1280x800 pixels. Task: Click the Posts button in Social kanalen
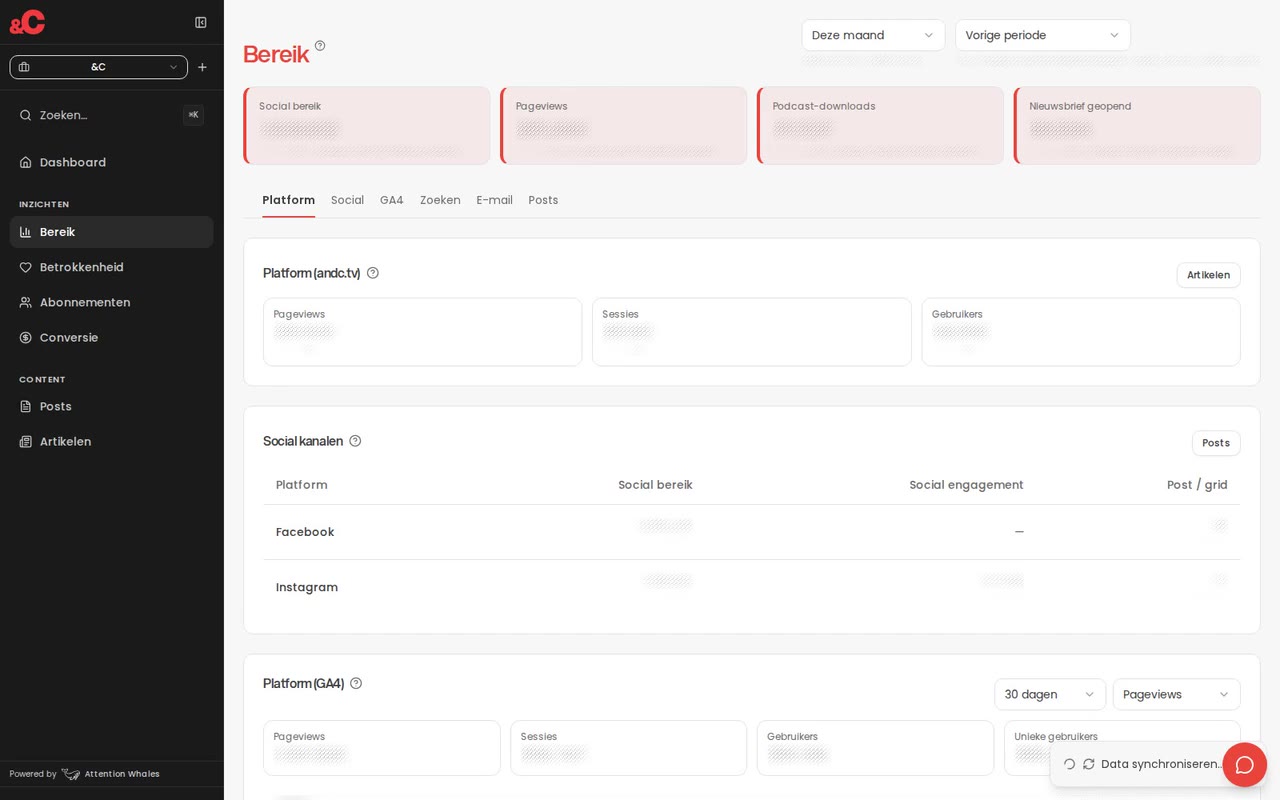1216,443
